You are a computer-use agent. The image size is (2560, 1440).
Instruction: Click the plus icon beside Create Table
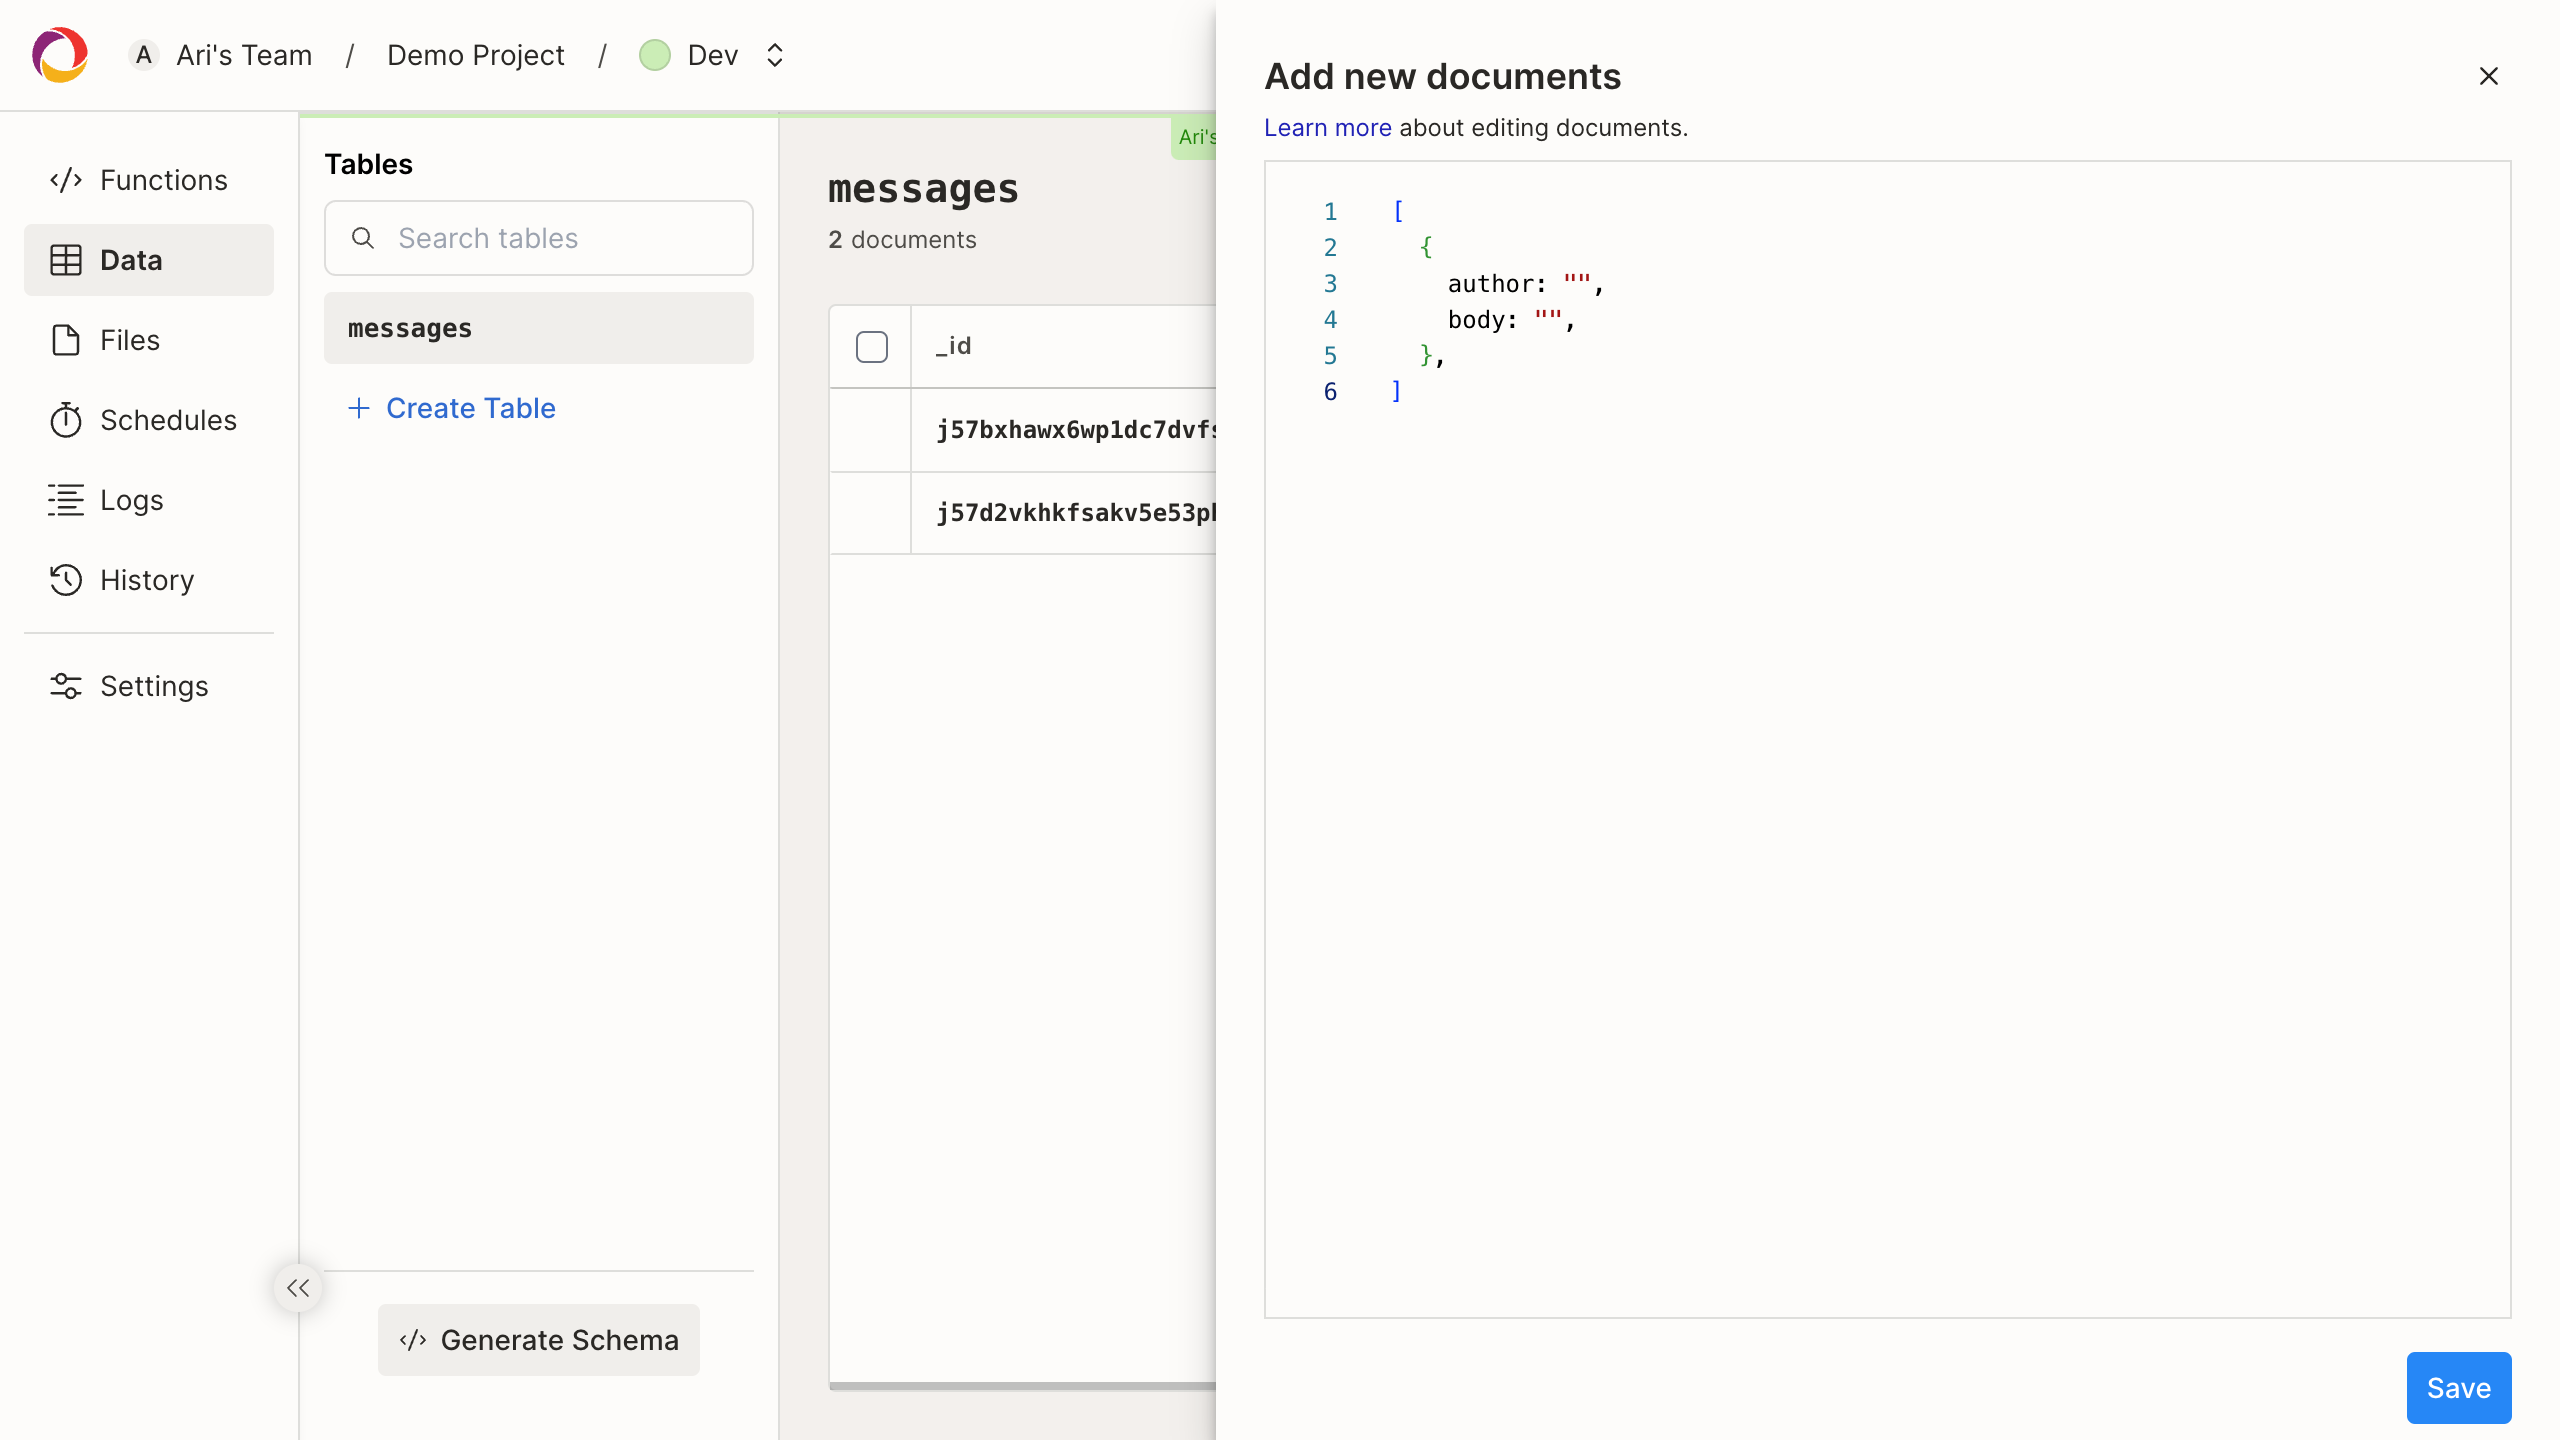click(x=359, y=408)
